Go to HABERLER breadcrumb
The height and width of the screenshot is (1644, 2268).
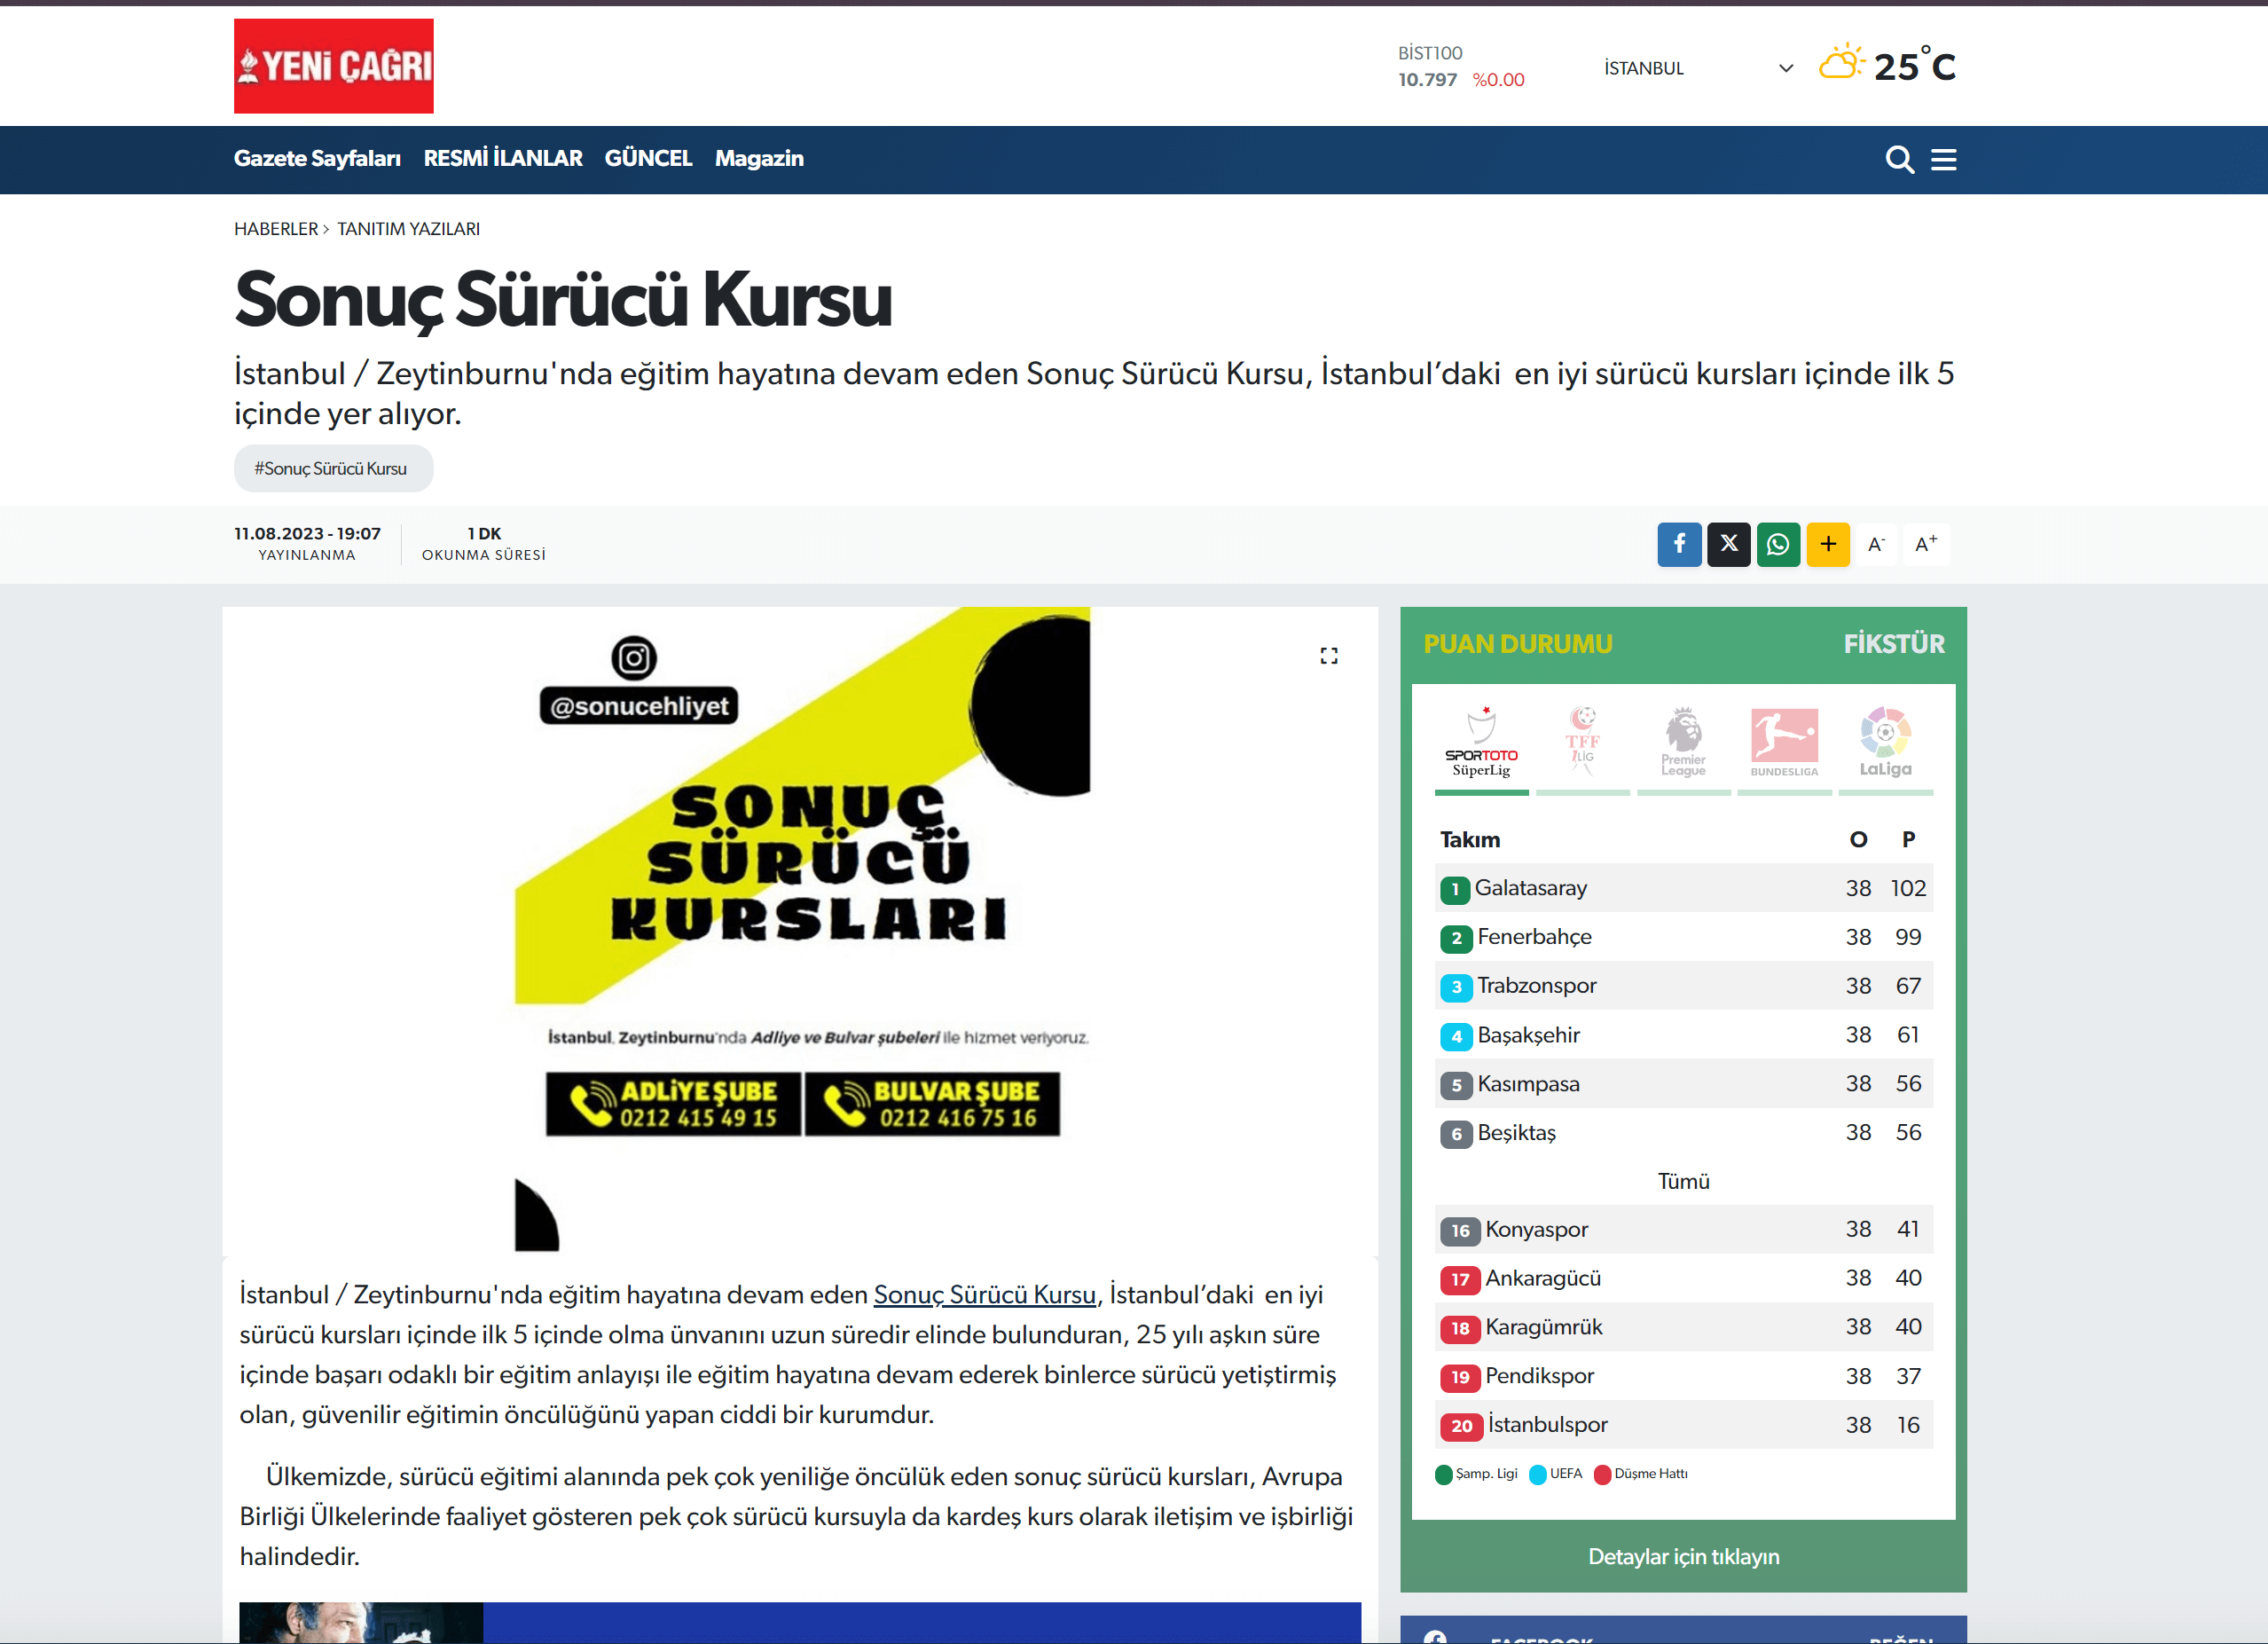click(x=276, y=229)
